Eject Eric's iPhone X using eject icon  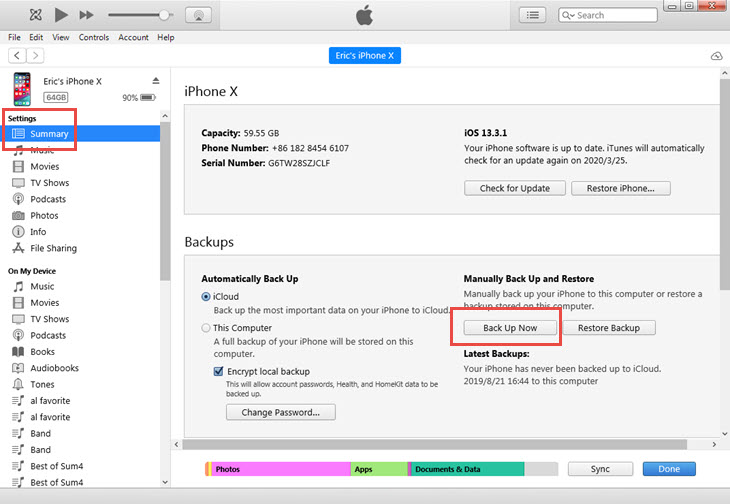[155, 80]
